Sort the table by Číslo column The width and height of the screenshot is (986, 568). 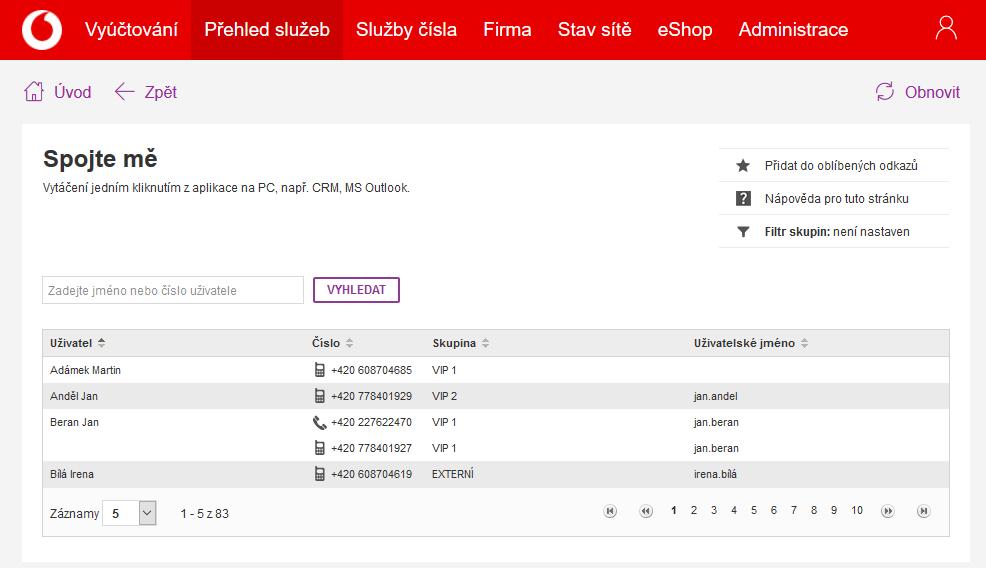point(349,343)
